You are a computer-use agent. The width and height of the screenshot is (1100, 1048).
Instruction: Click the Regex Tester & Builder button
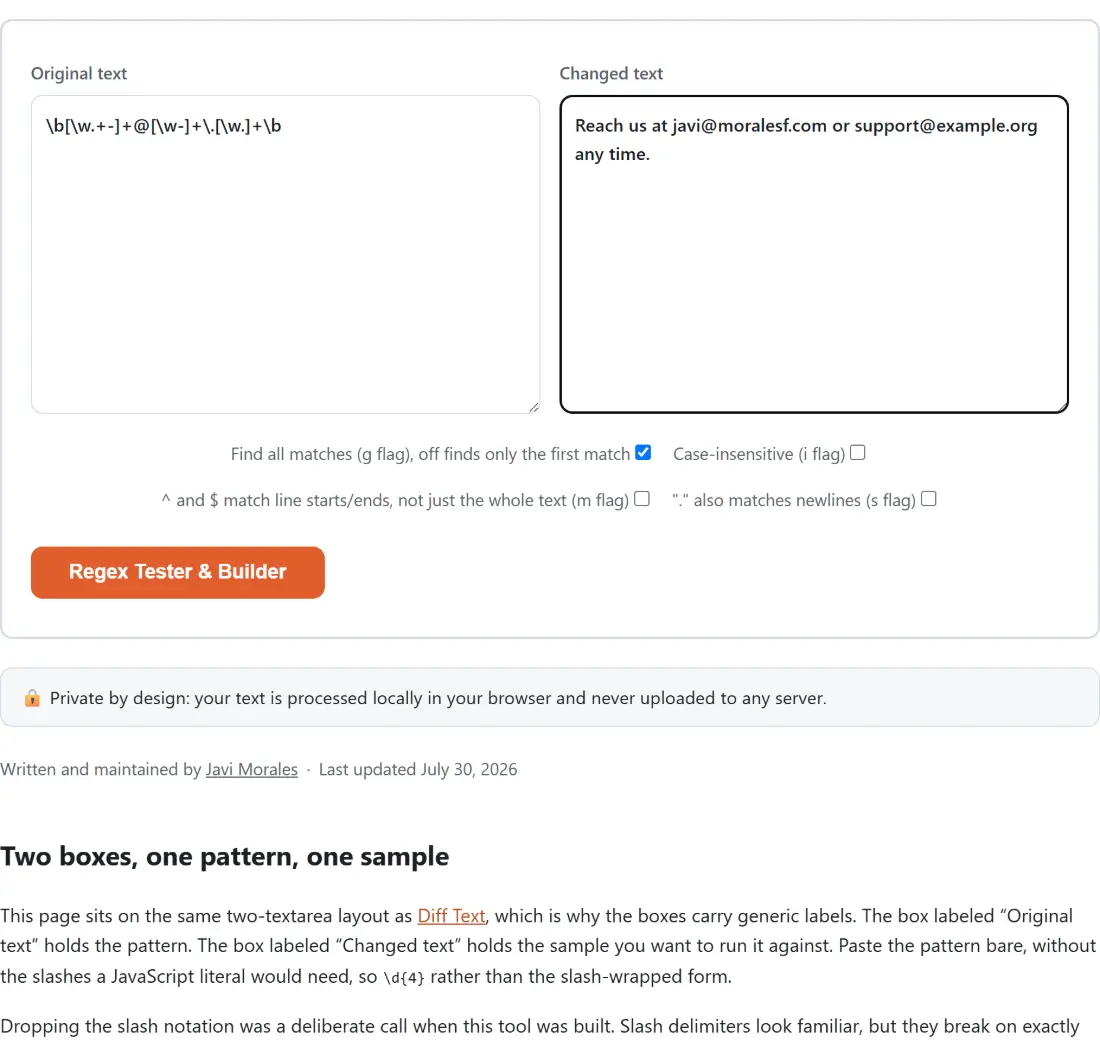[177, 572]
